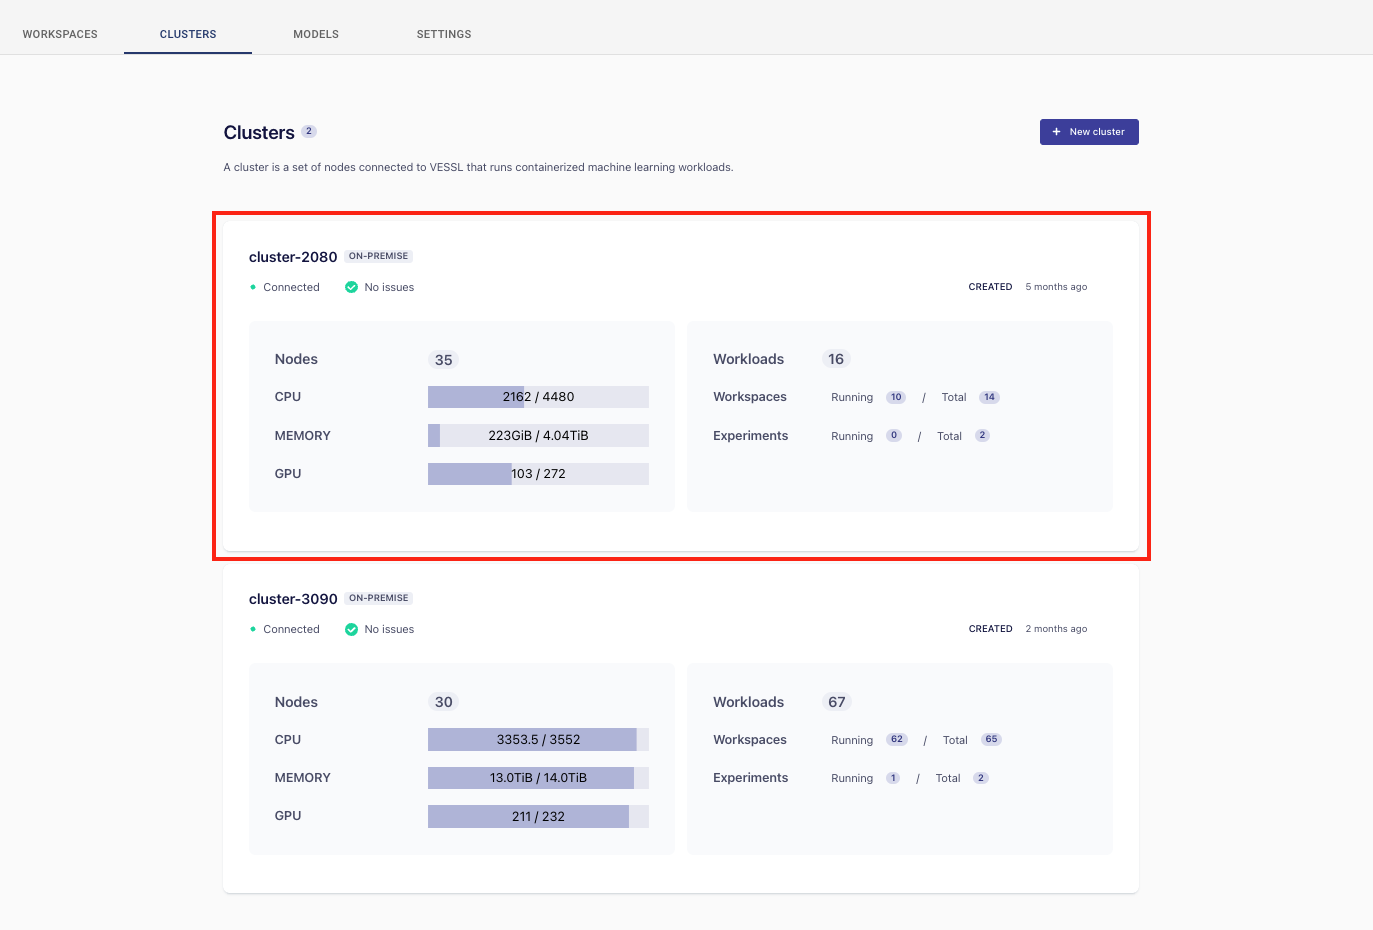1373x930 pixels.
Task: Click the green check icon for cluster-2080
Action: [351, 287]
